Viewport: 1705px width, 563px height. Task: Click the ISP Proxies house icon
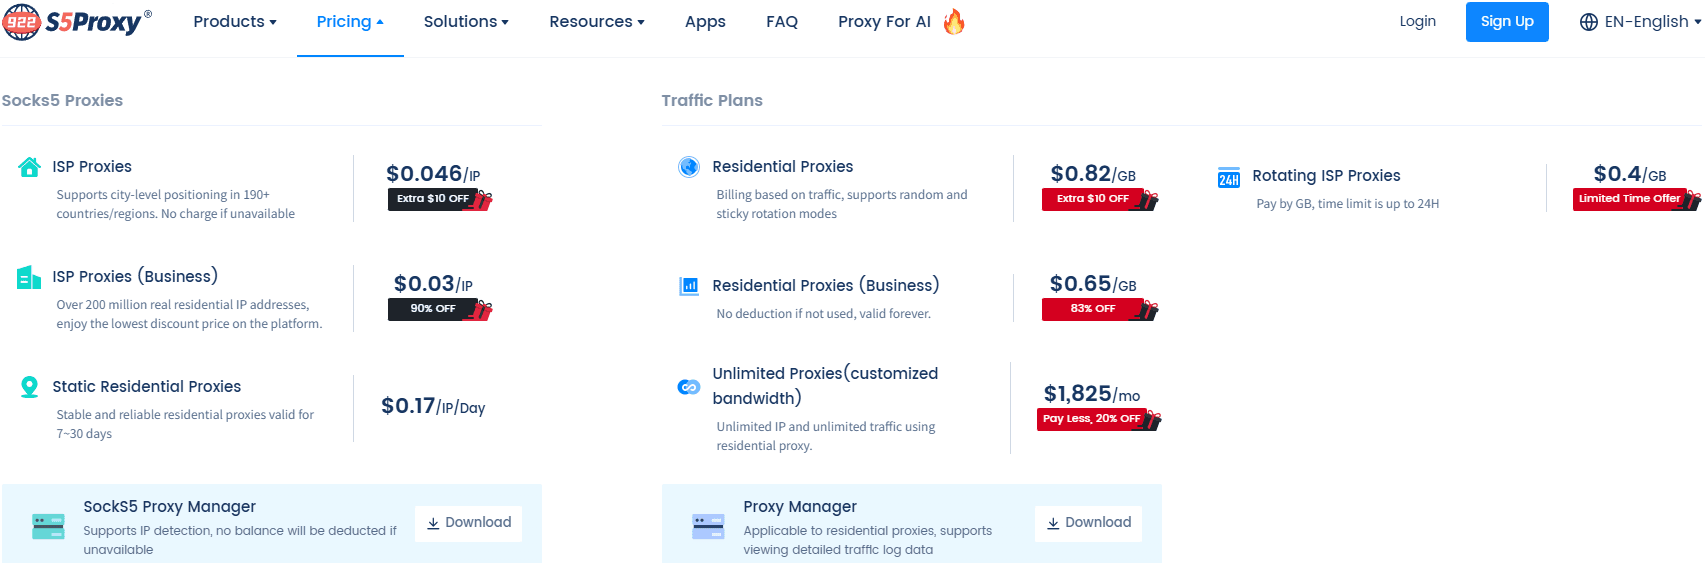30,167
